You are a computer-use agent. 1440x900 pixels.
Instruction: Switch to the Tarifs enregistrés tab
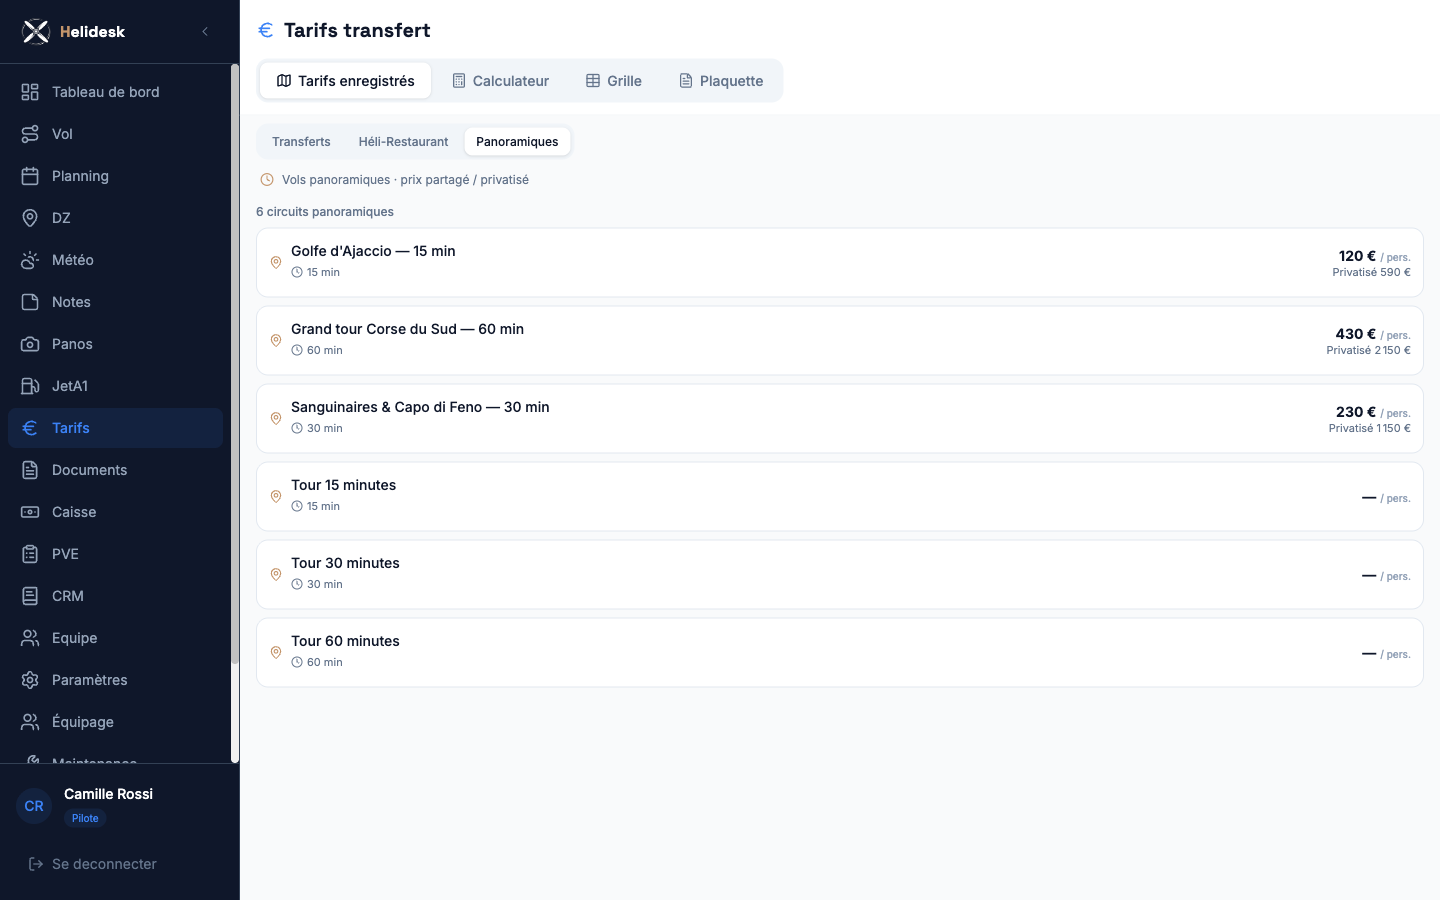point(345,81)
